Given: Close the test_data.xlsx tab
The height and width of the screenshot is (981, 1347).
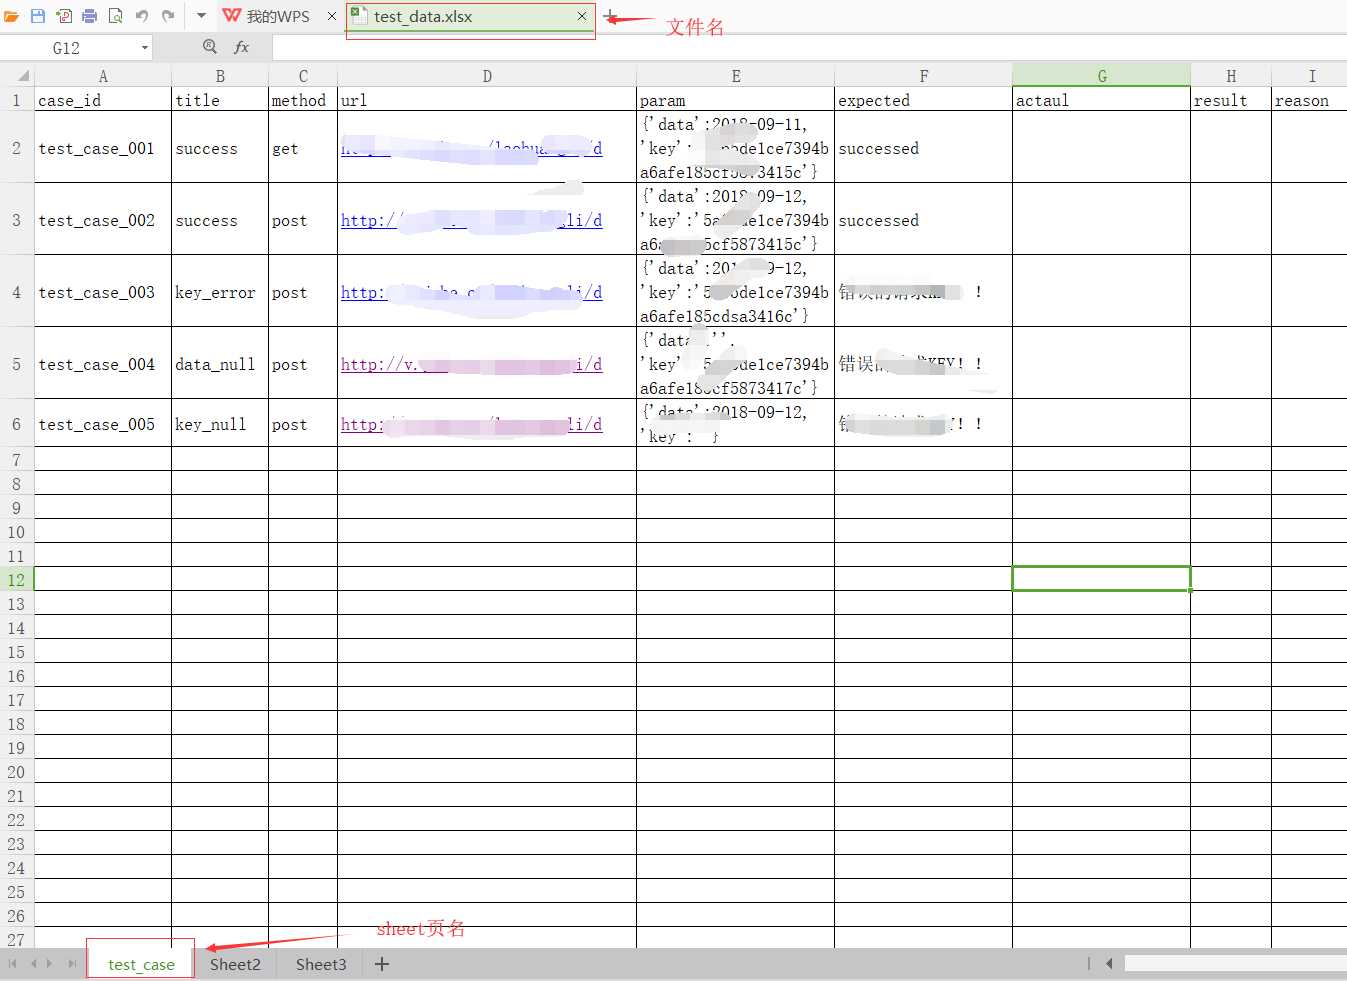Looking at the screenshot, I should [x=582, y=16].
